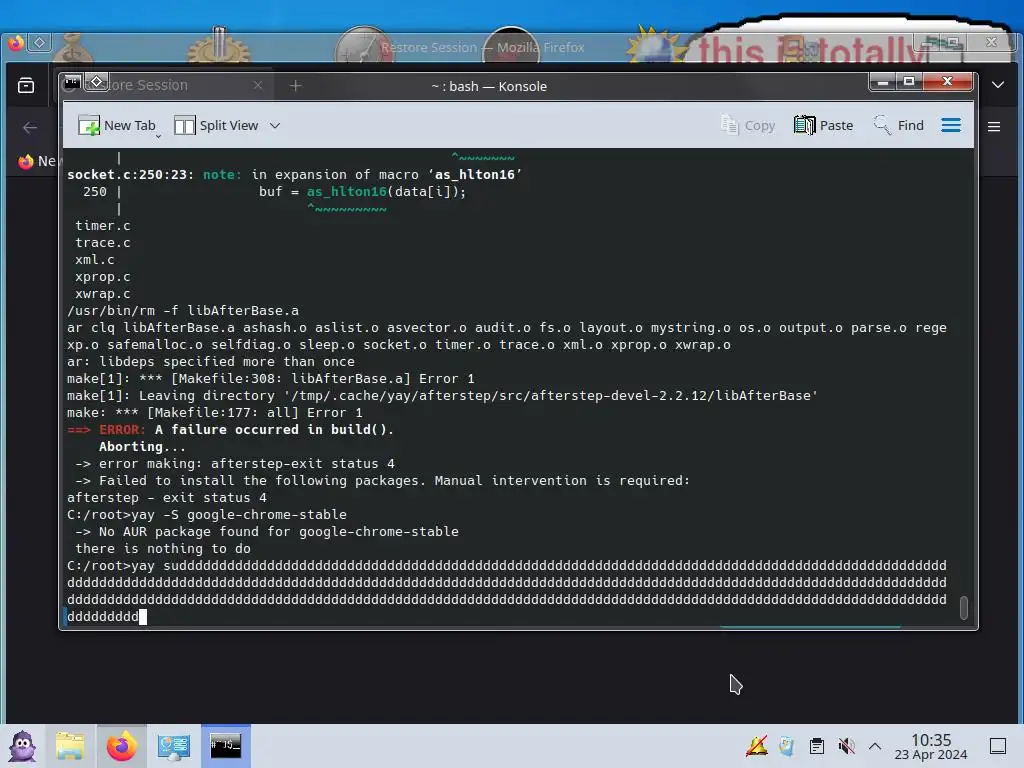Click the notifications tray icon
This screenshot has width=1024, height=768.
(x=757, y=746)
